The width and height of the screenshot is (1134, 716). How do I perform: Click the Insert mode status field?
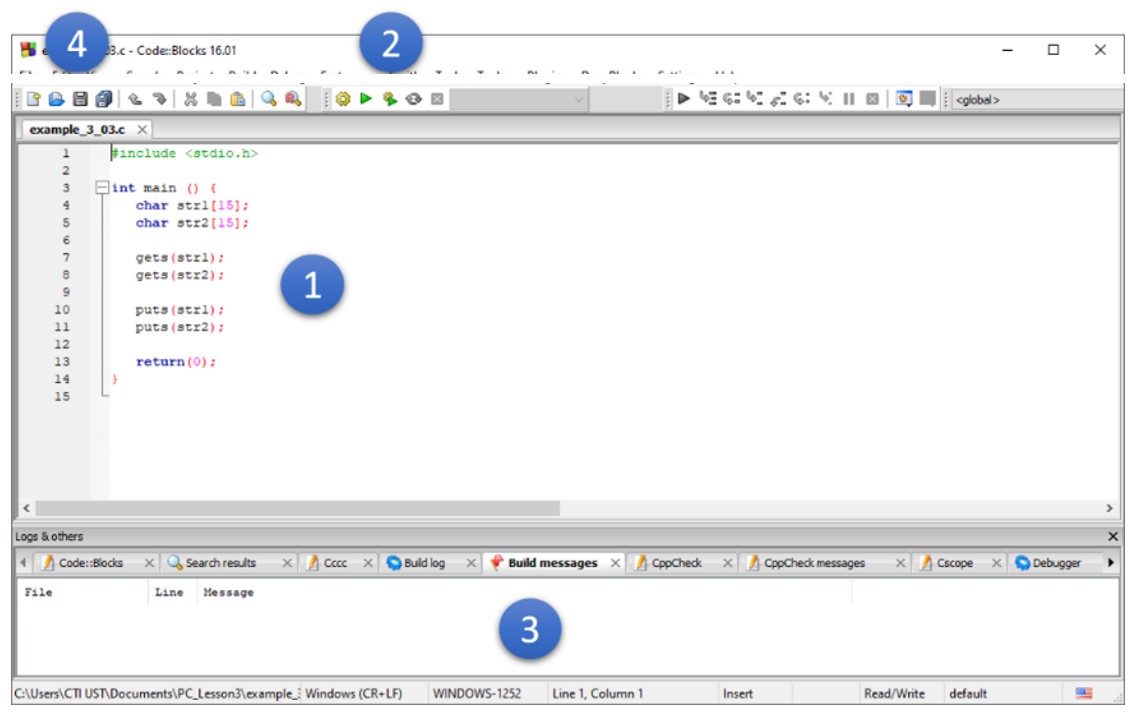pyautogui.click(x=738, y=693)
